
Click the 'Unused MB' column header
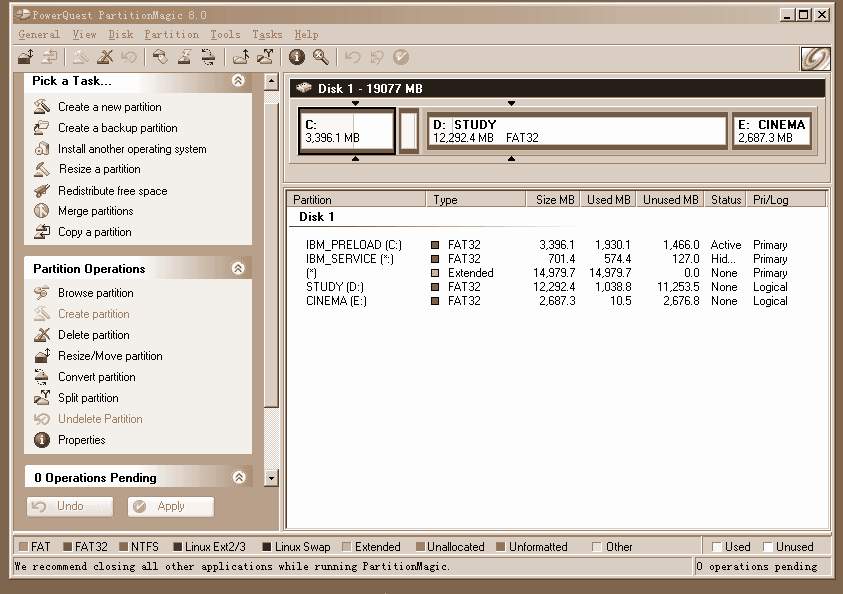[670, 199]
